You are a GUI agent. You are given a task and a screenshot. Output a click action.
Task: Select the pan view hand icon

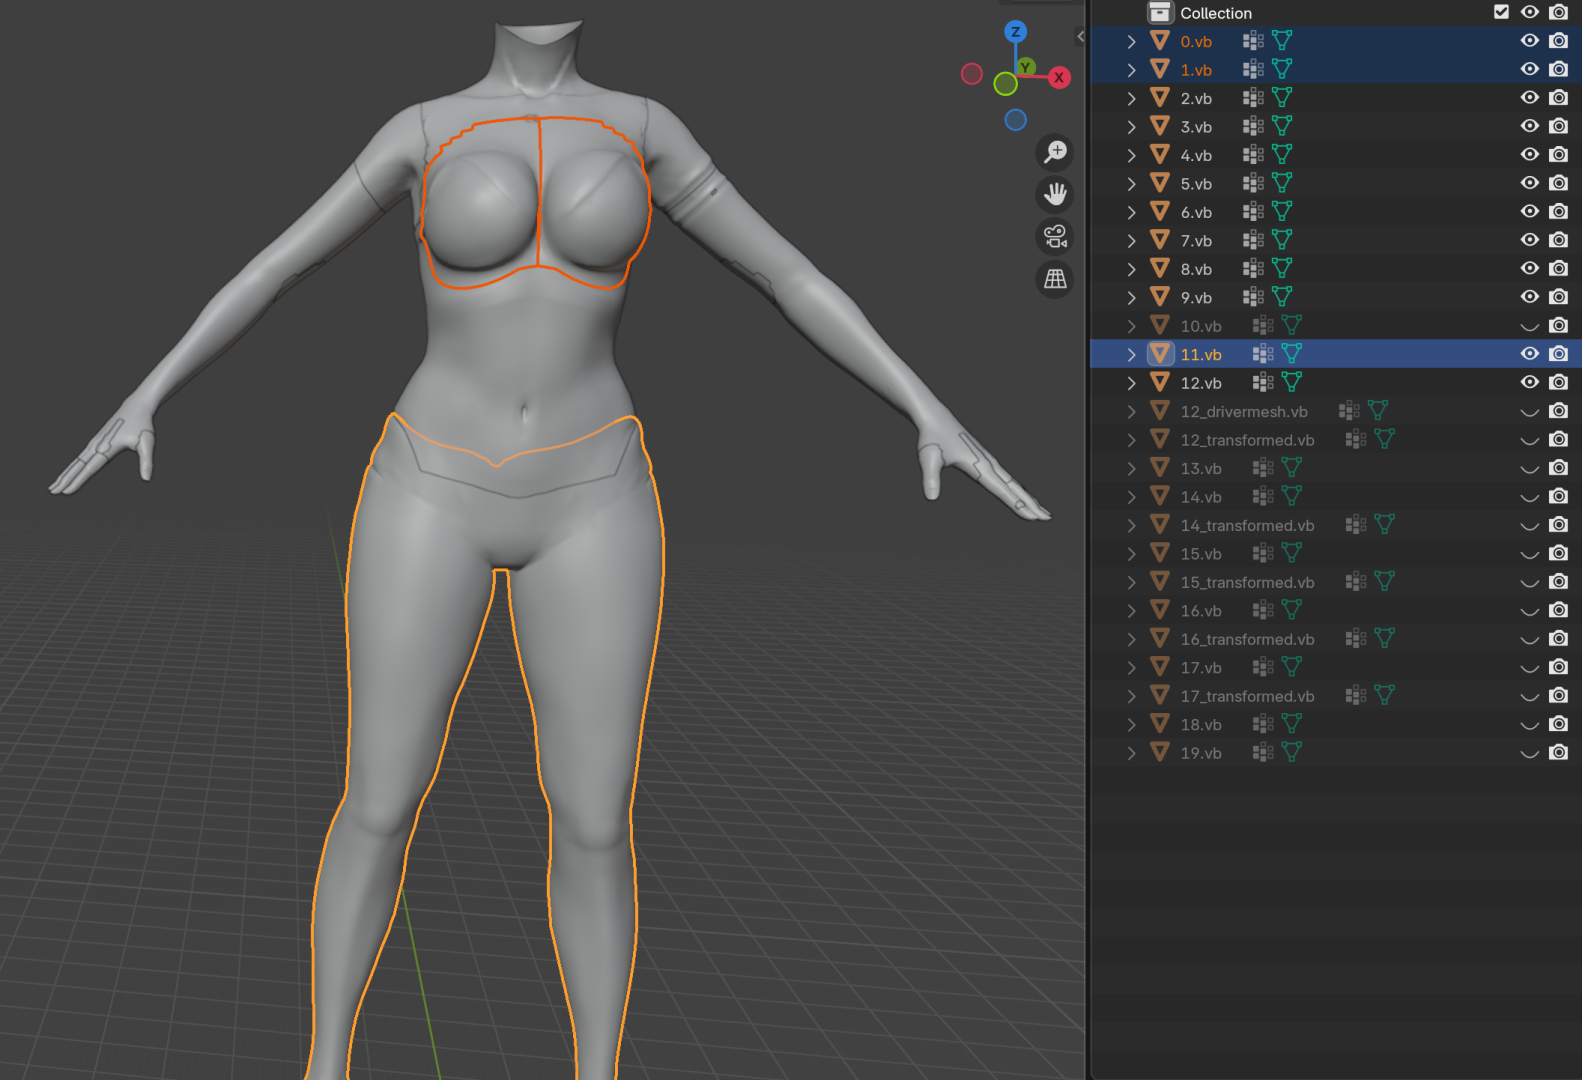point(1055,194)
